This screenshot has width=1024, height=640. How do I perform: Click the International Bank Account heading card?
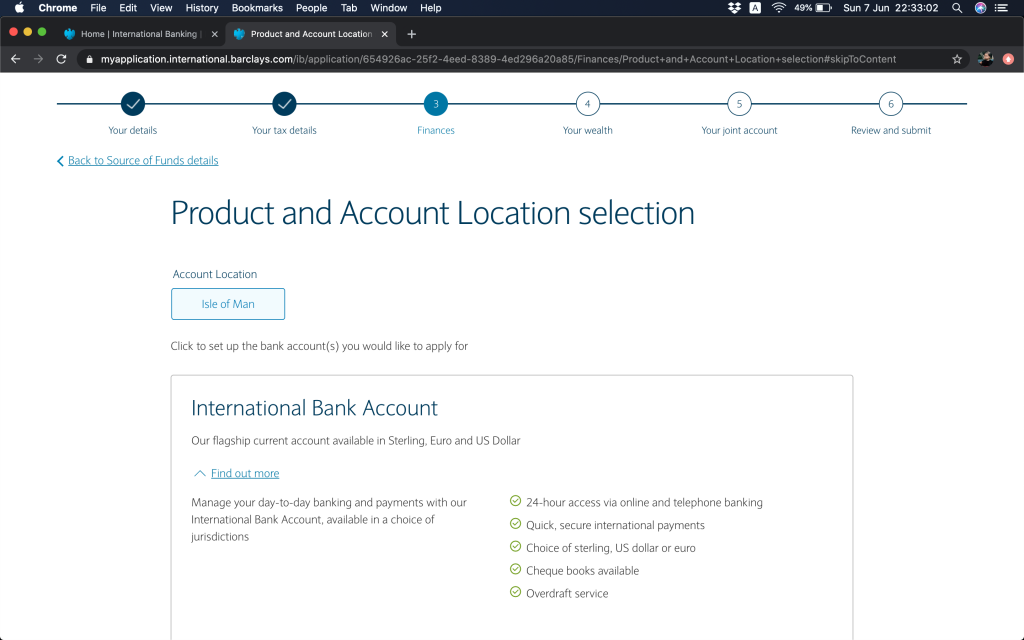coord(314,409)
